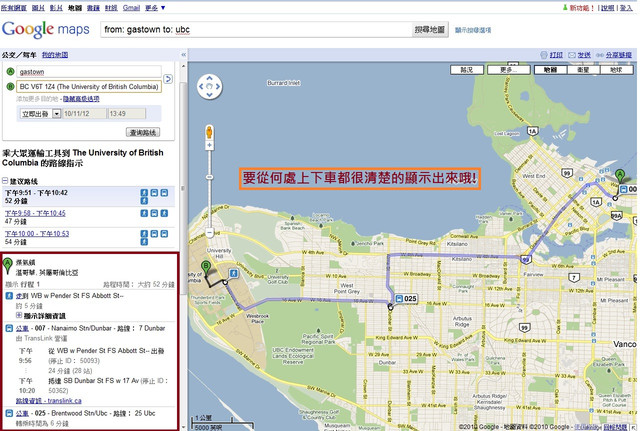Click left panel scrollbar up arrow
The width and height of the screenshot is (640, 431).
pos(183,66)
